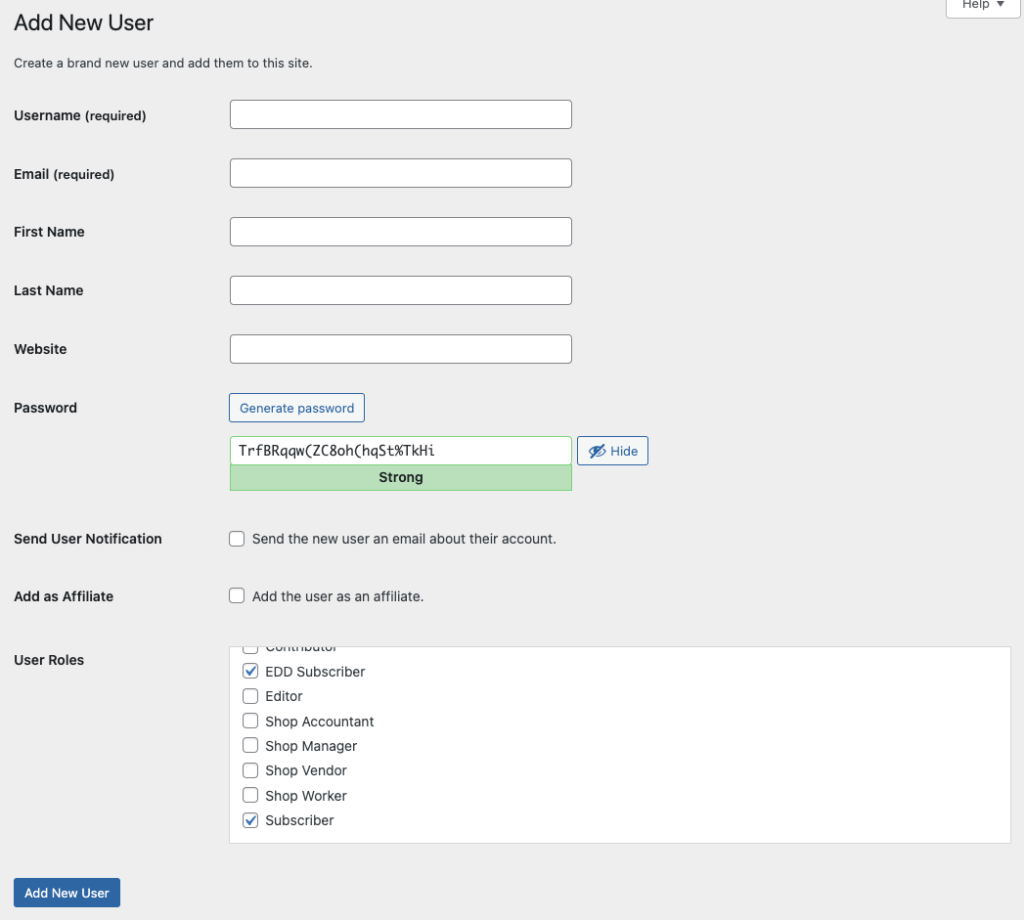Viewport: 1024px width, 920px height.
Task: Uncheck the EDD Subscriber role
Action: point(251,672)
